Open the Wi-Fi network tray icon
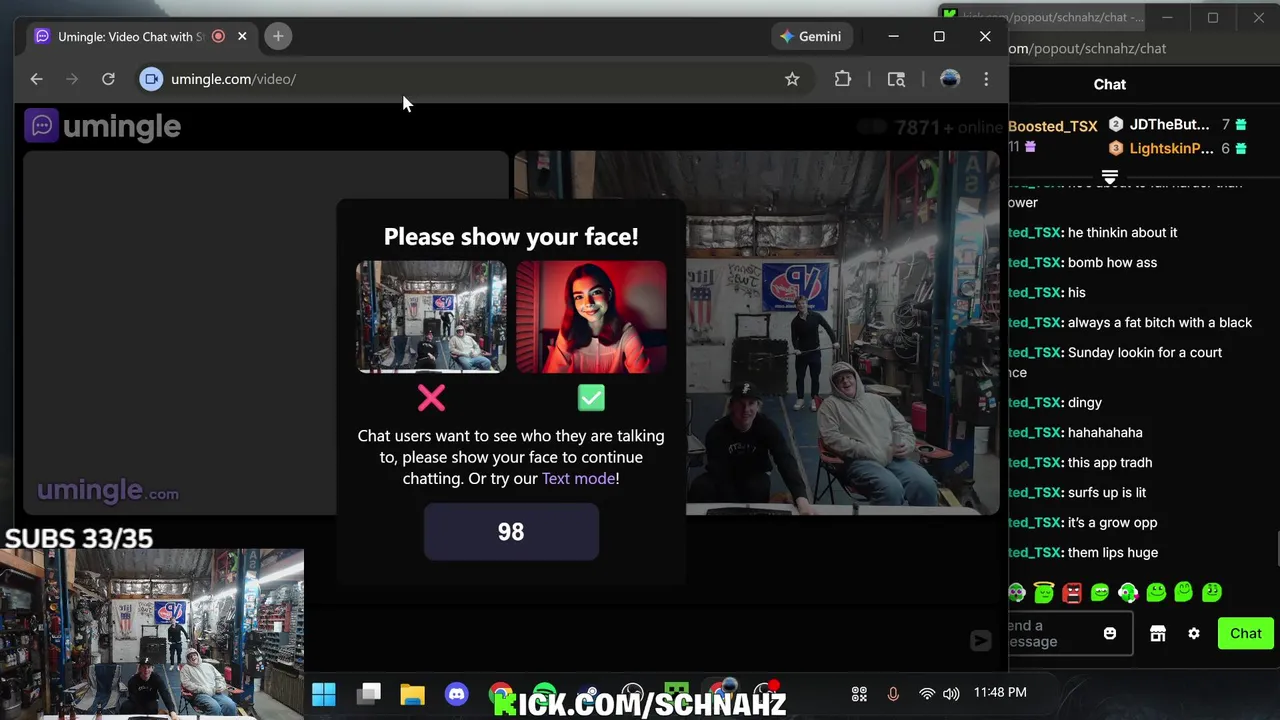The width and height of the screenshot is (1280, 720). point(927,693)
